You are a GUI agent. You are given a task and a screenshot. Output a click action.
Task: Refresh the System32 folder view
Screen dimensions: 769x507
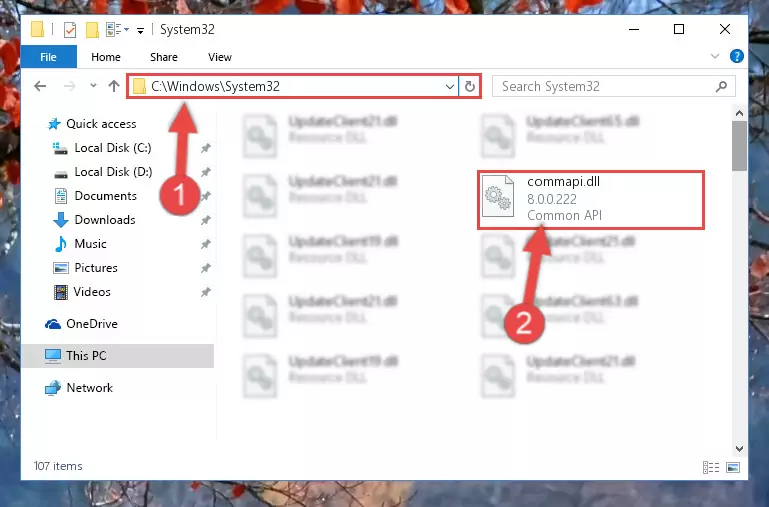tap(469, 86)
